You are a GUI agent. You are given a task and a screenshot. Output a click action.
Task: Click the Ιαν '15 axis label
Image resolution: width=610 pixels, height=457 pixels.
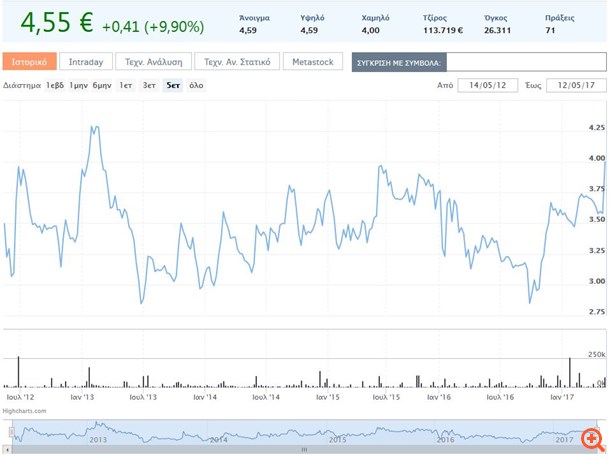click(x=328, y=397)
